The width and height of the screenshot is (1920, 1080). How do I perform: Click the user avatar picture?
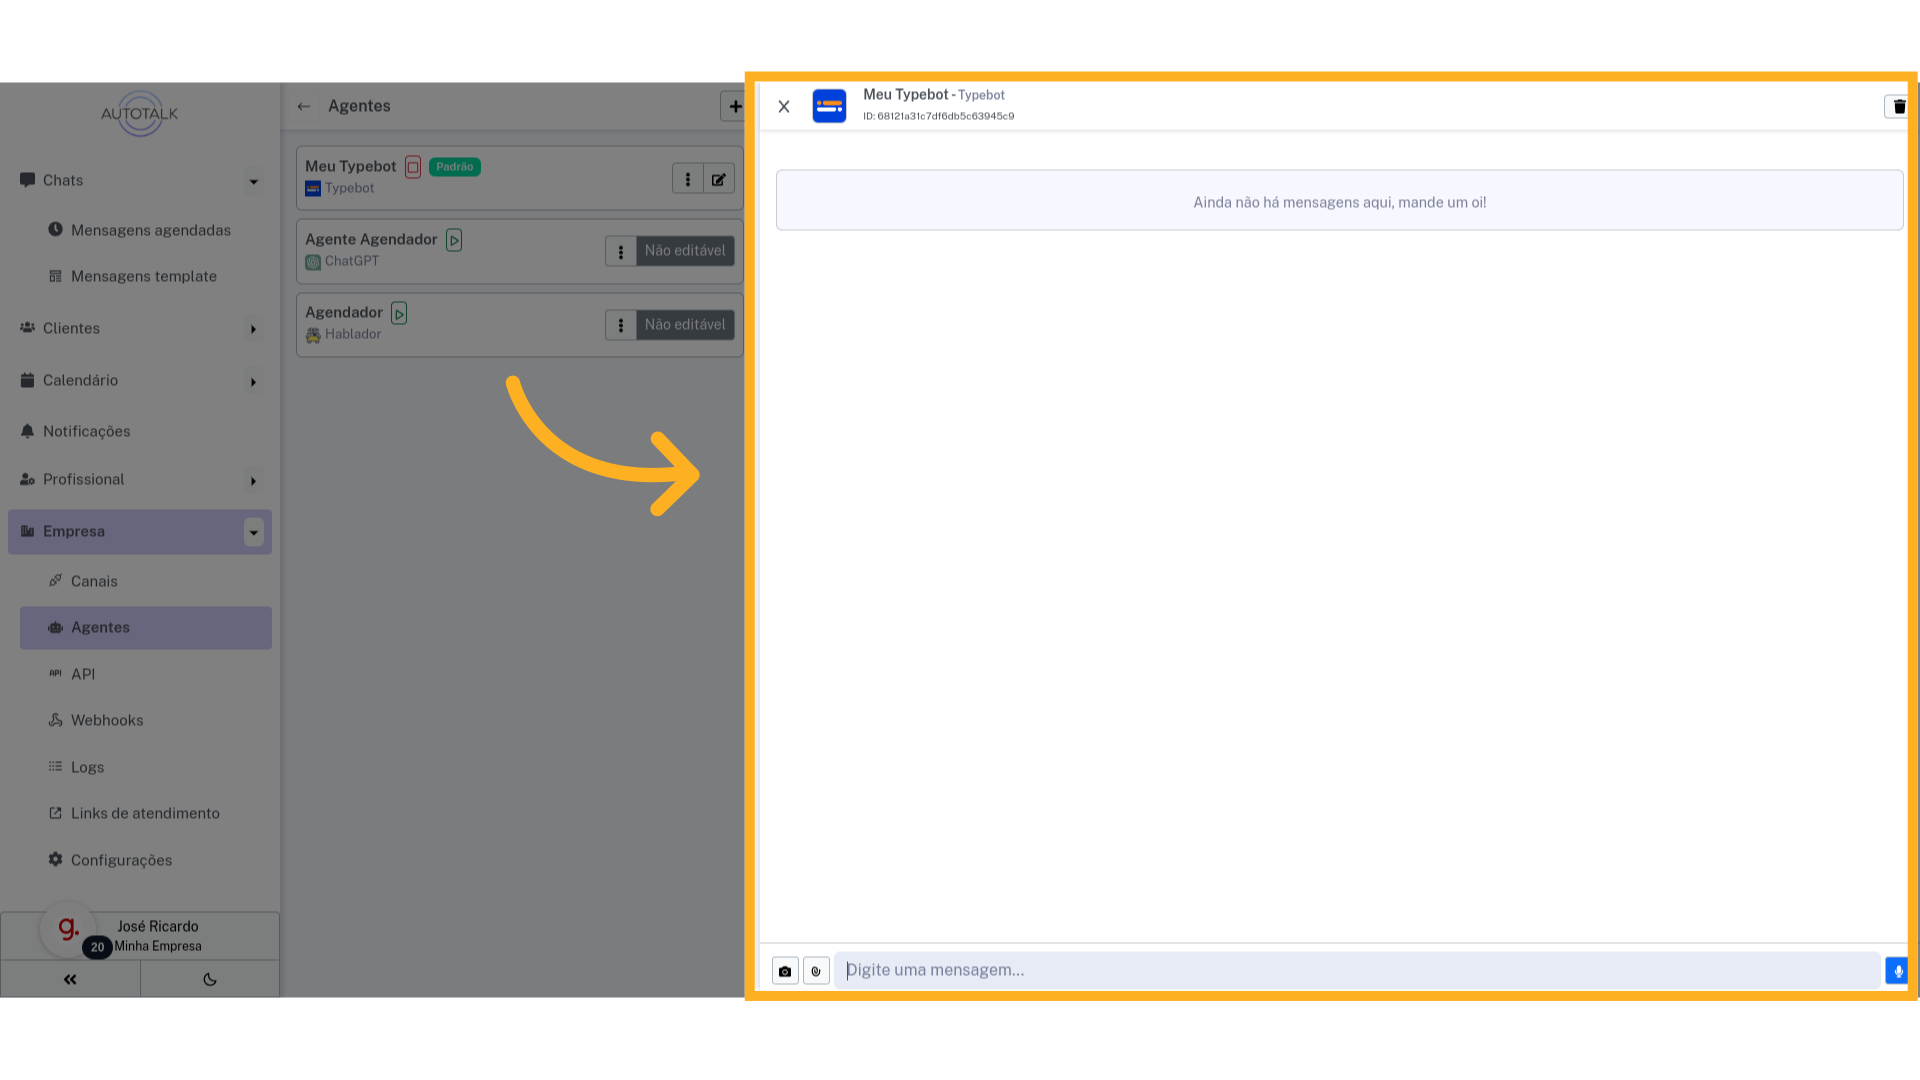[x=67, y=928]
